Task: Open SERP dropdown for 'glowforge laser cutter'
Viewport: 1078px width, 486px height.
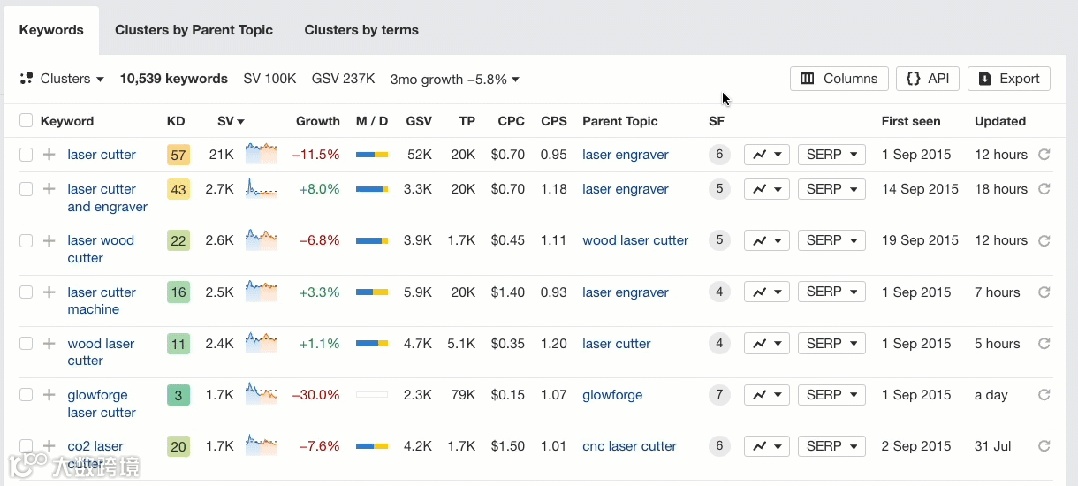Action: point(831,395)
